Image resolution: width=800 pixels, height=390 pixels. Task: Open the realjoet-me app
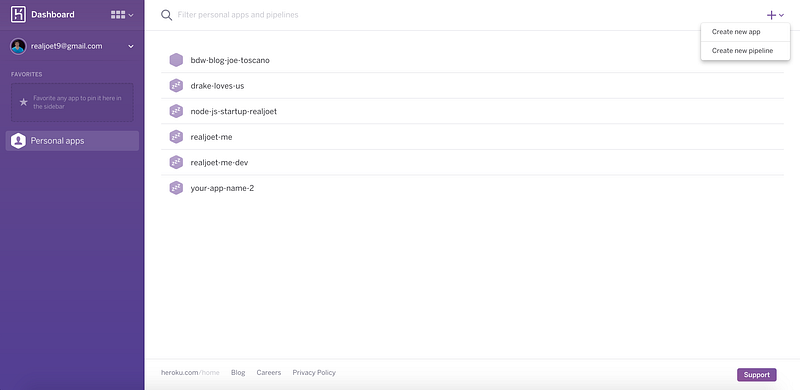211,137
